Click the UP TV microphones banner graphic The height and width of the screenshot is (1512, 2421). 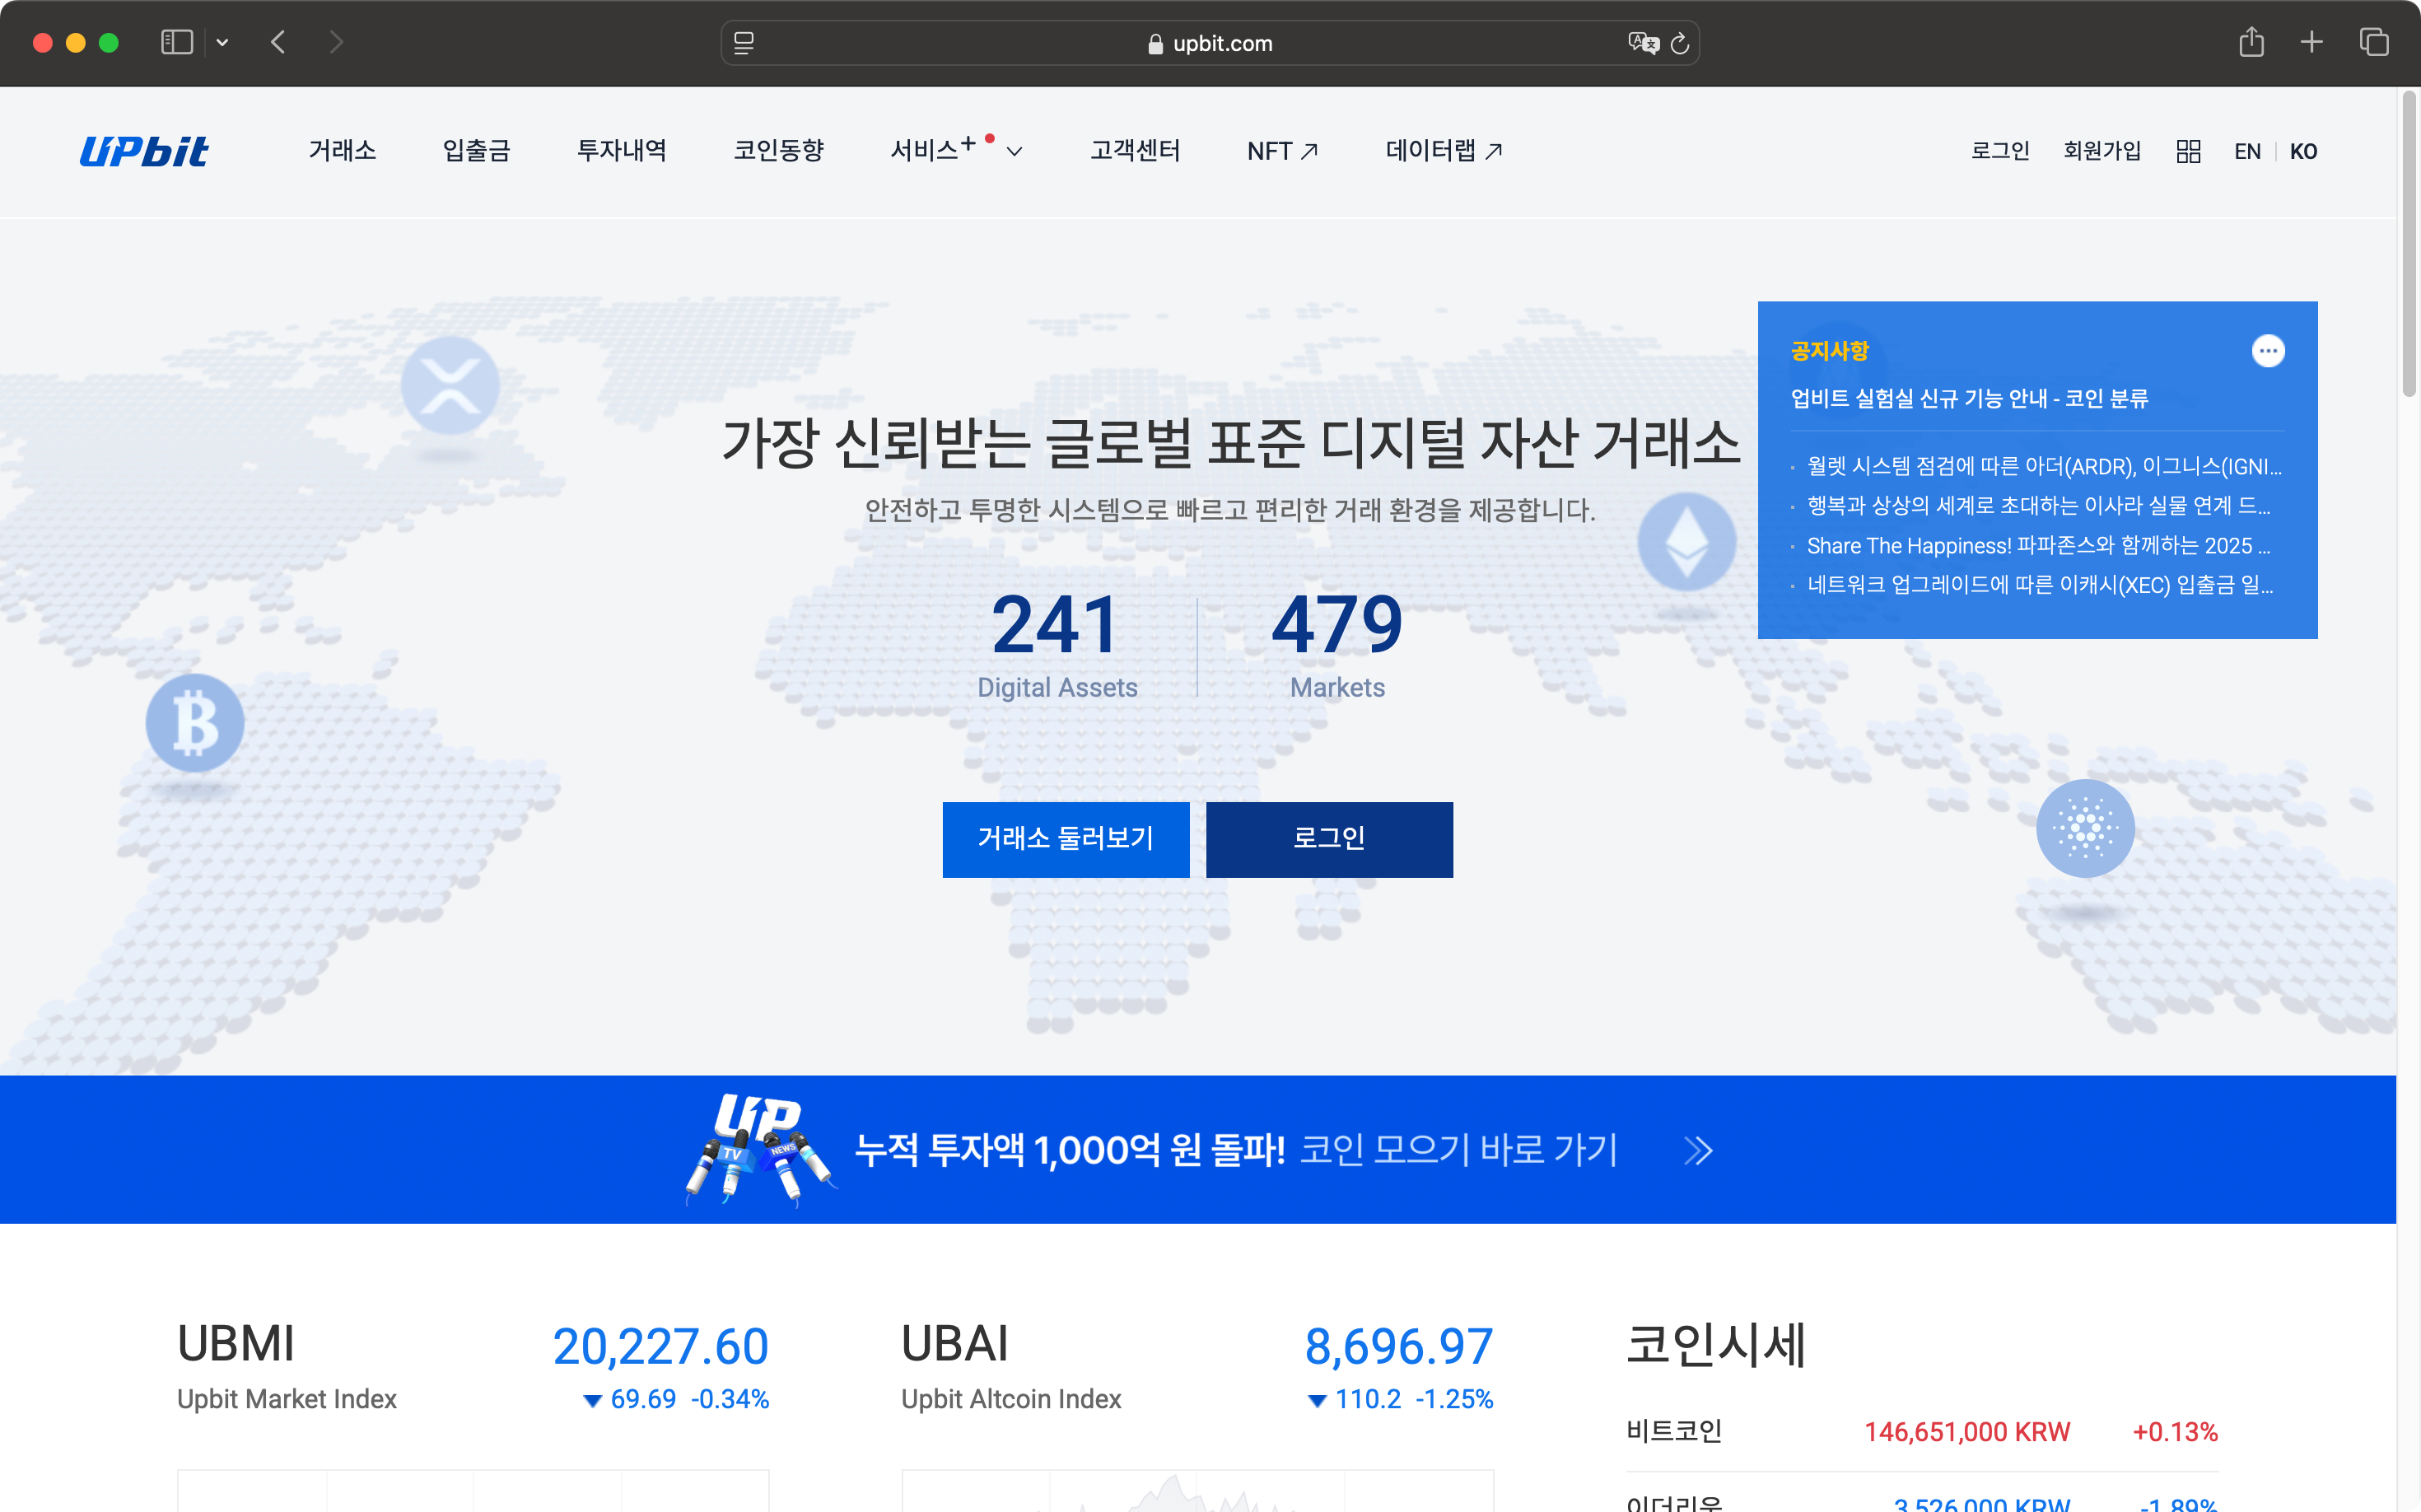tap(761, 1150)
